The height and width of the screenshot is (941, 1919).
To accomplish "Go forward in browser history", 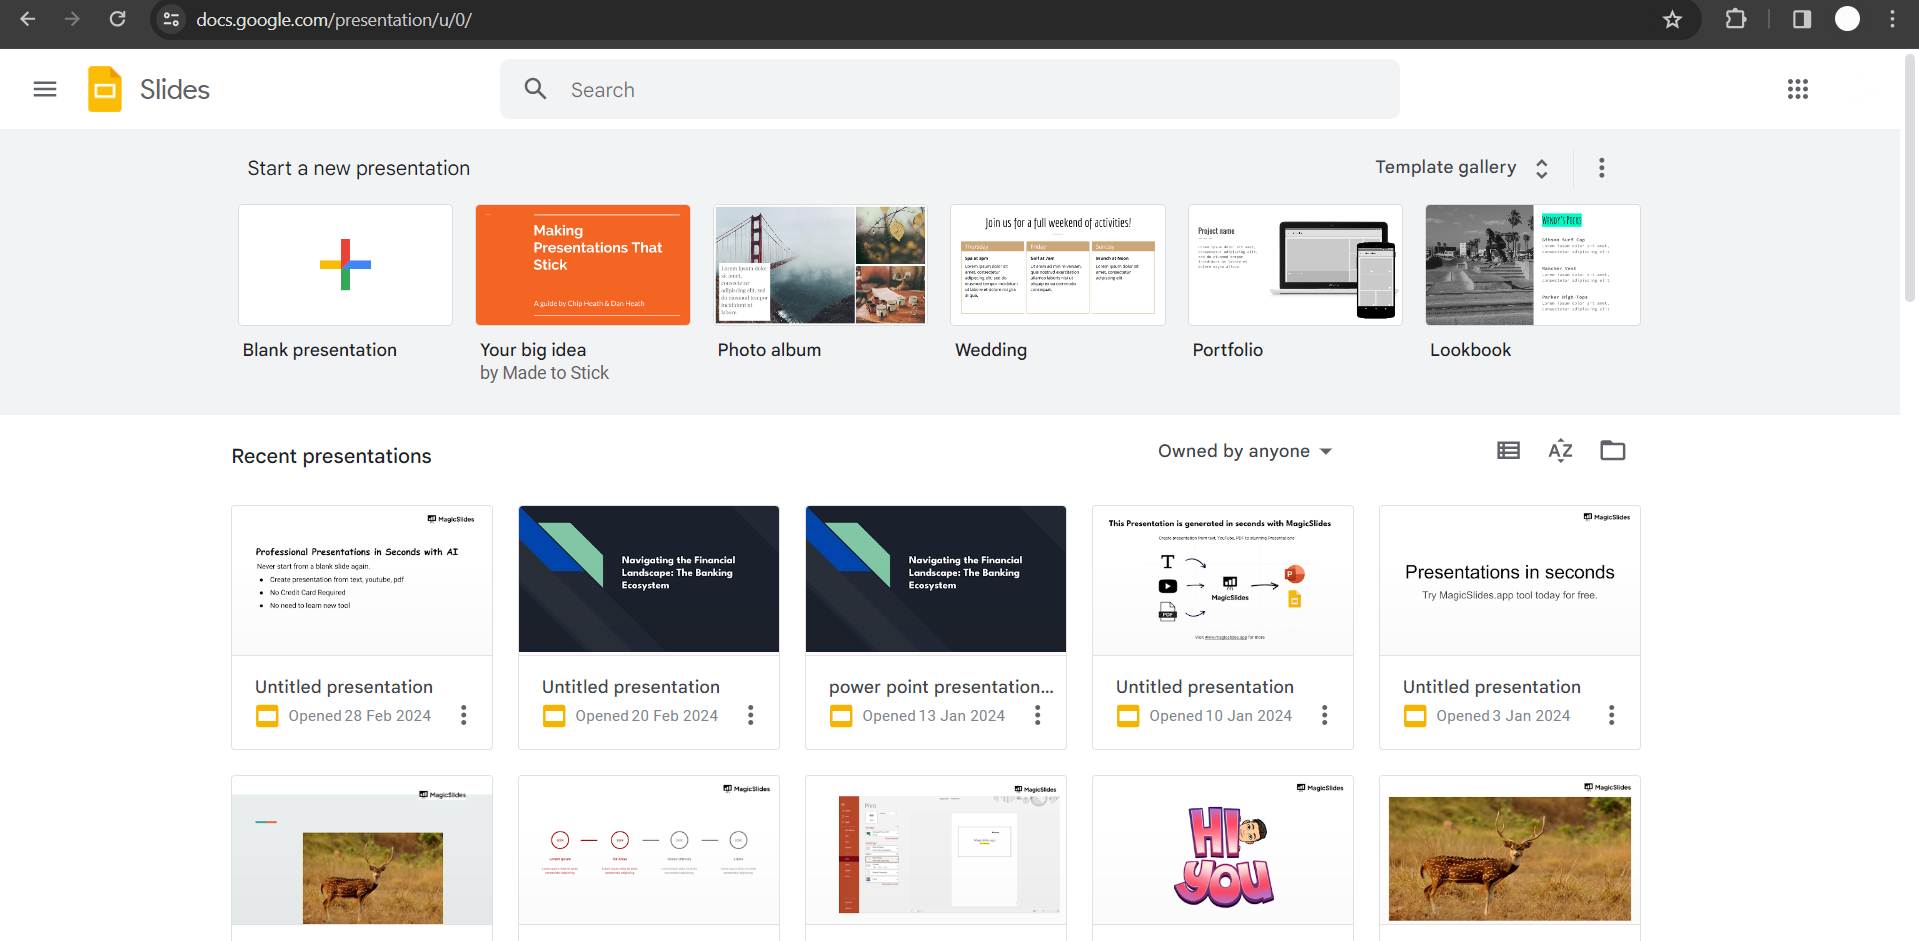I will [x=72, y=19].
